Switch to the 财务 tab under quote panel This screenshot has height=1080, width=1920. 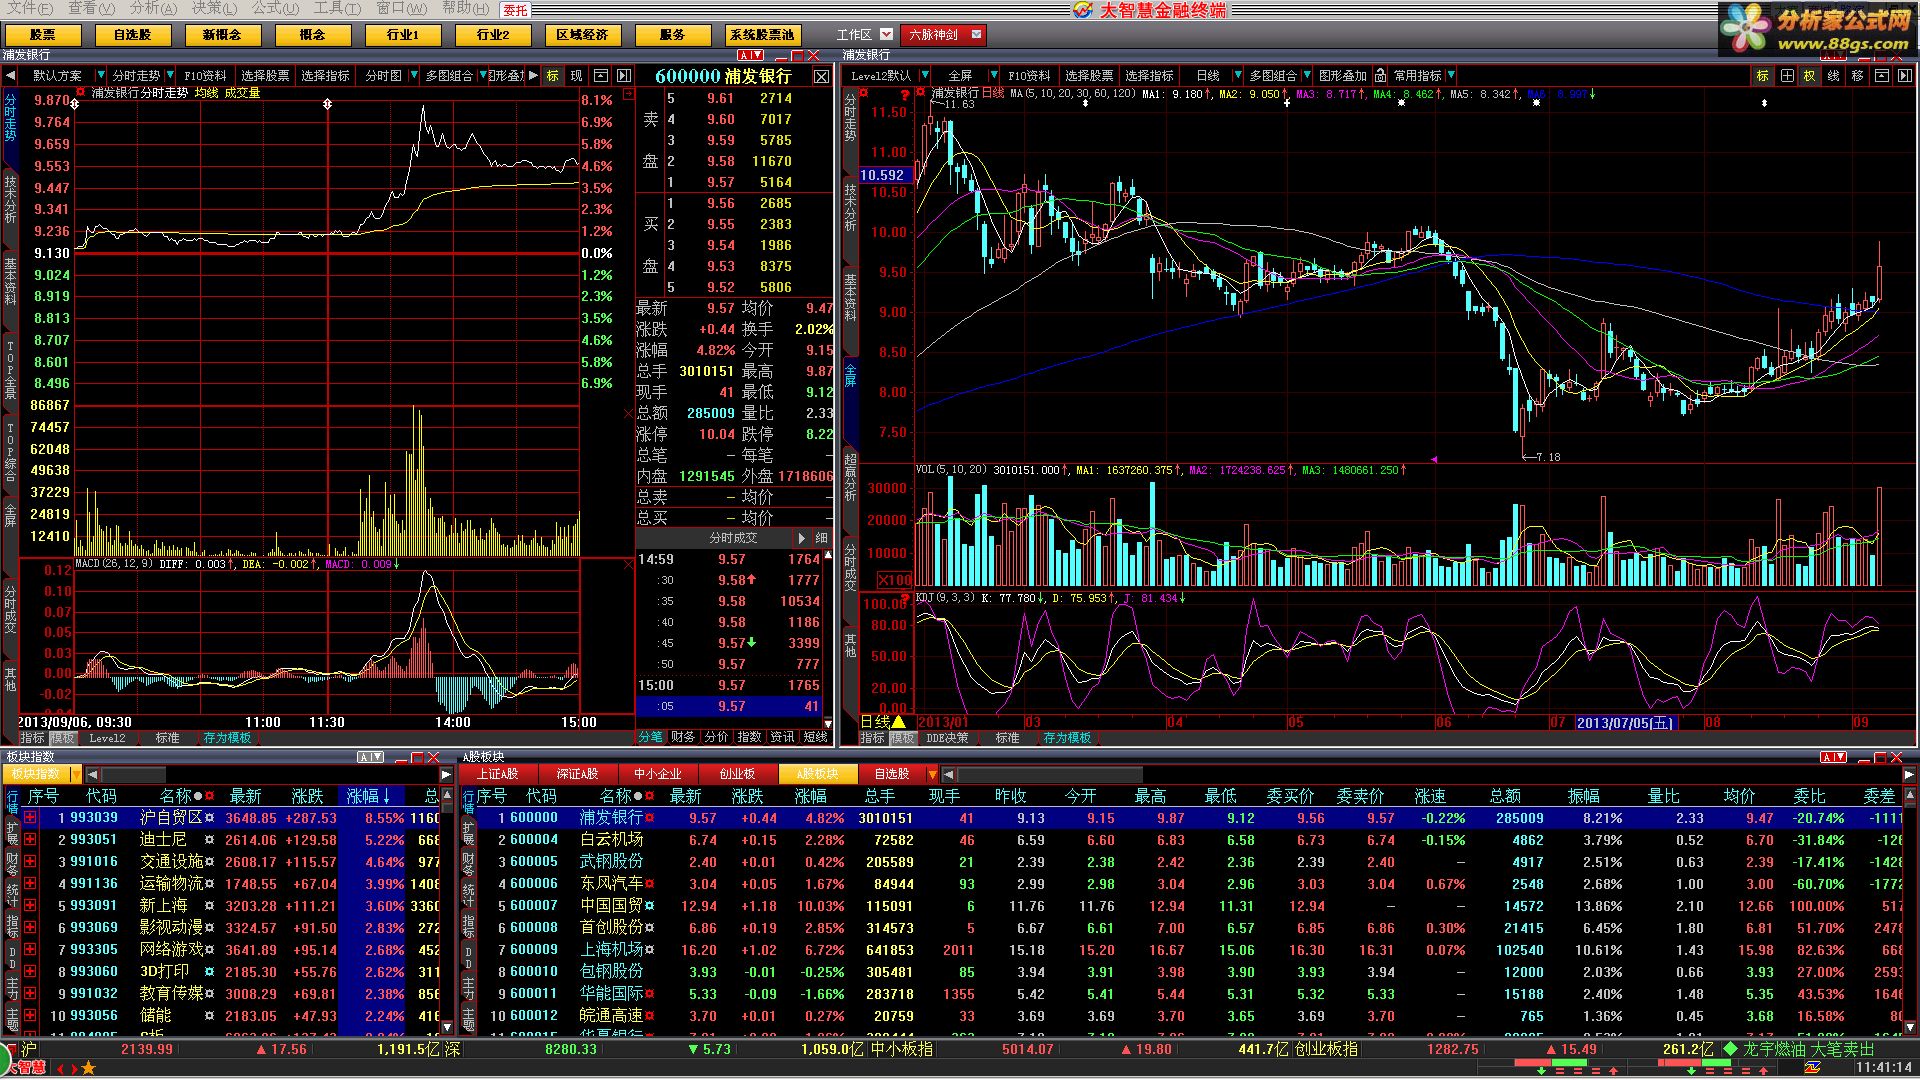pos(683,738)
